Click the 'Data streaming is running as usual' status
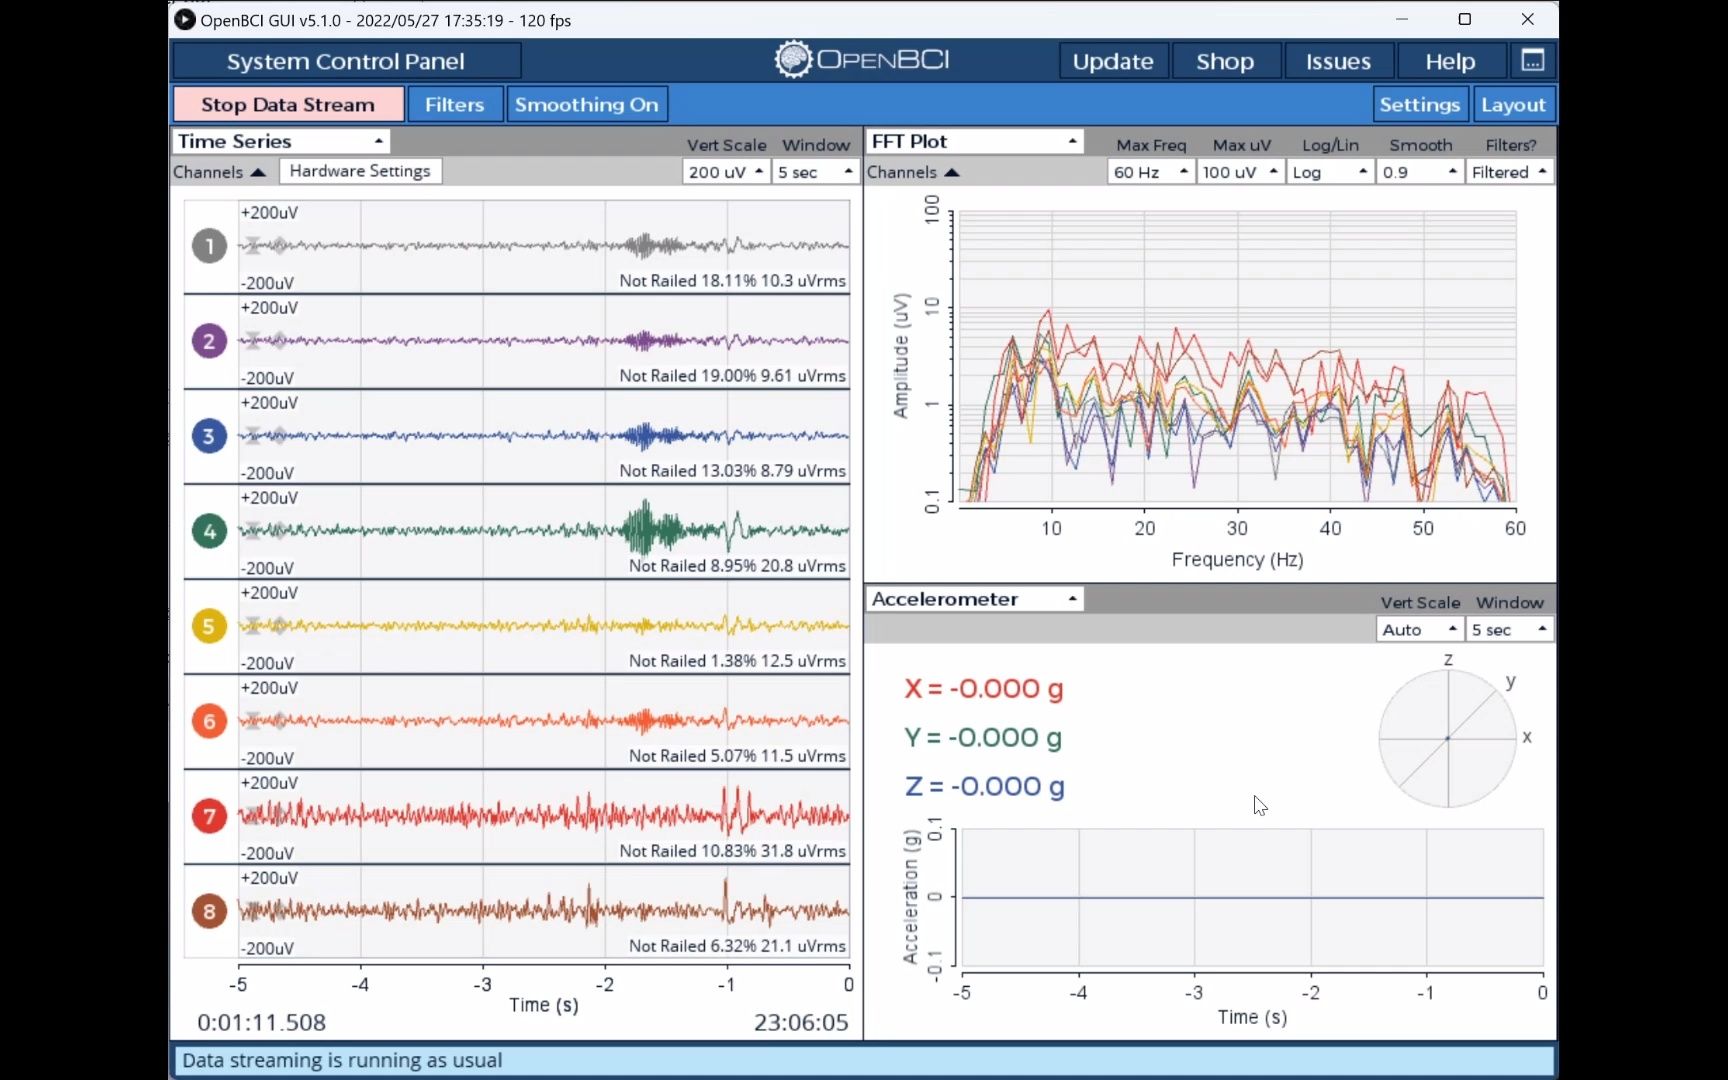This screenshot has height=1080, width=1728. 342,1060
